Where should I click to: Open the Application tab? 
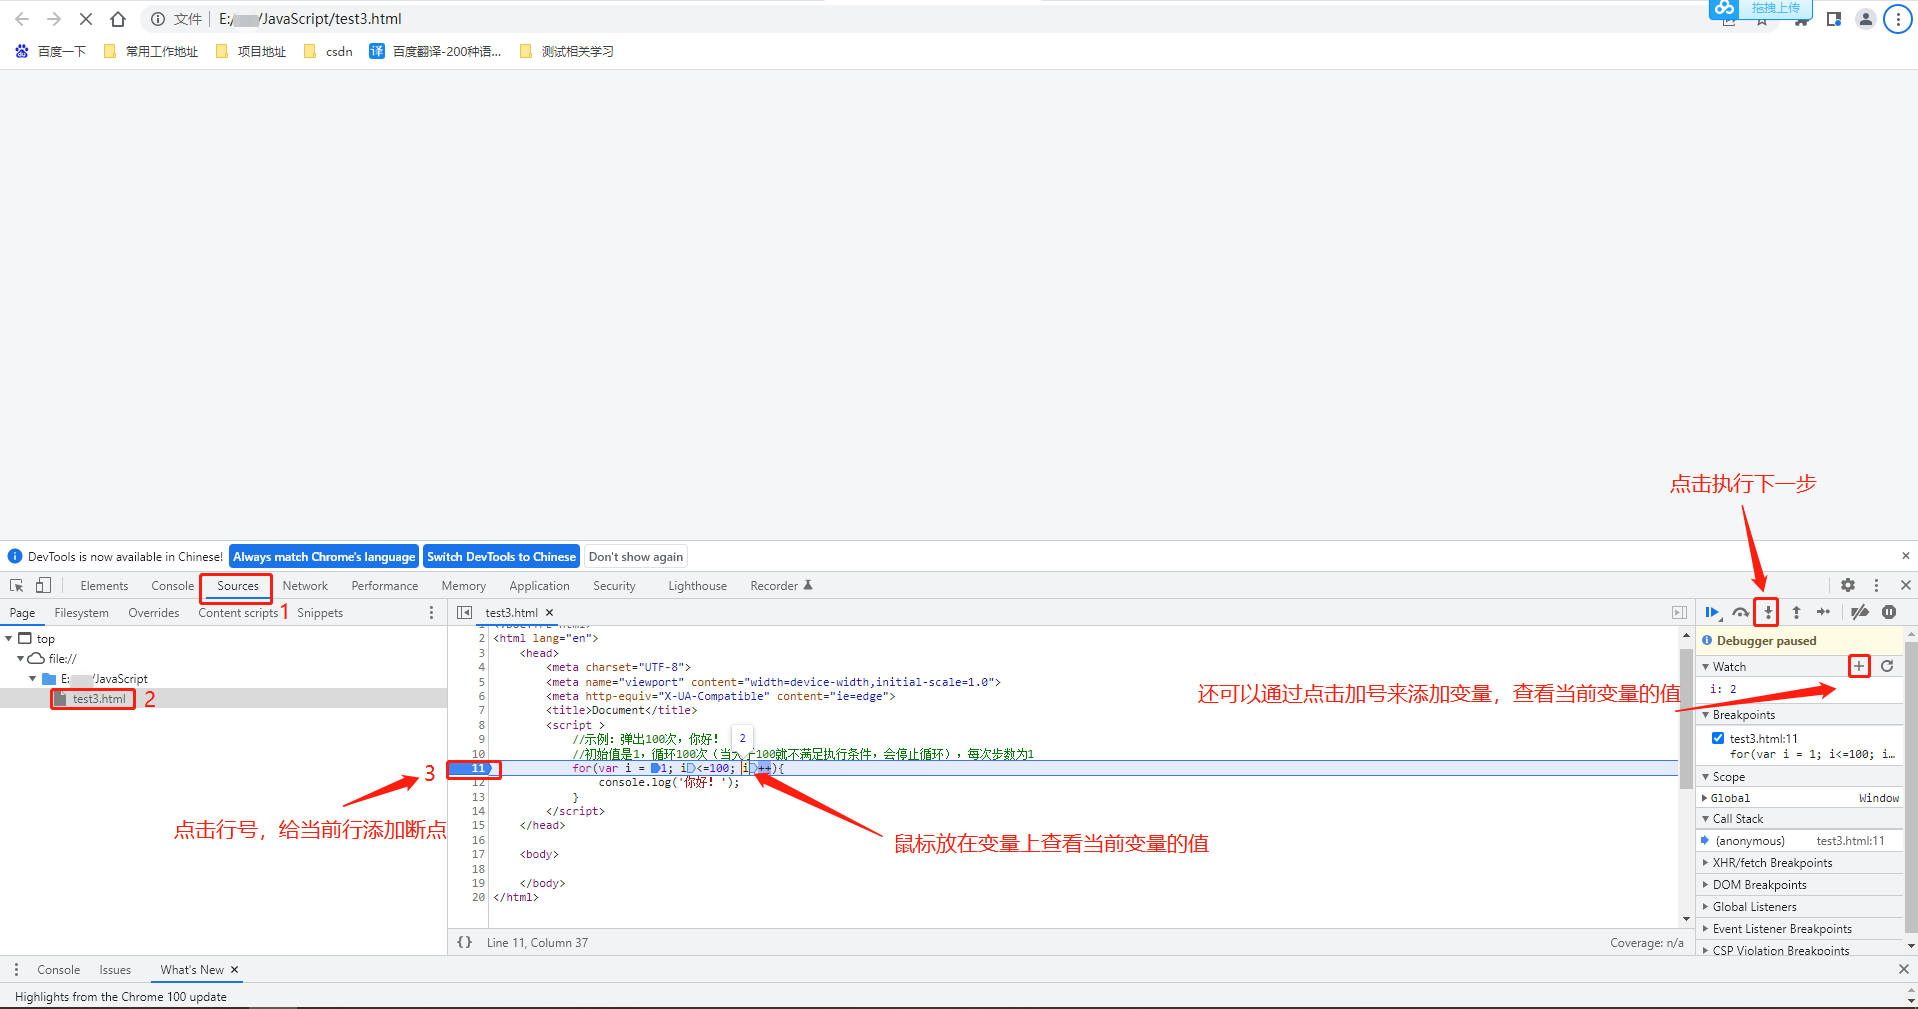[x=539, y=586]
